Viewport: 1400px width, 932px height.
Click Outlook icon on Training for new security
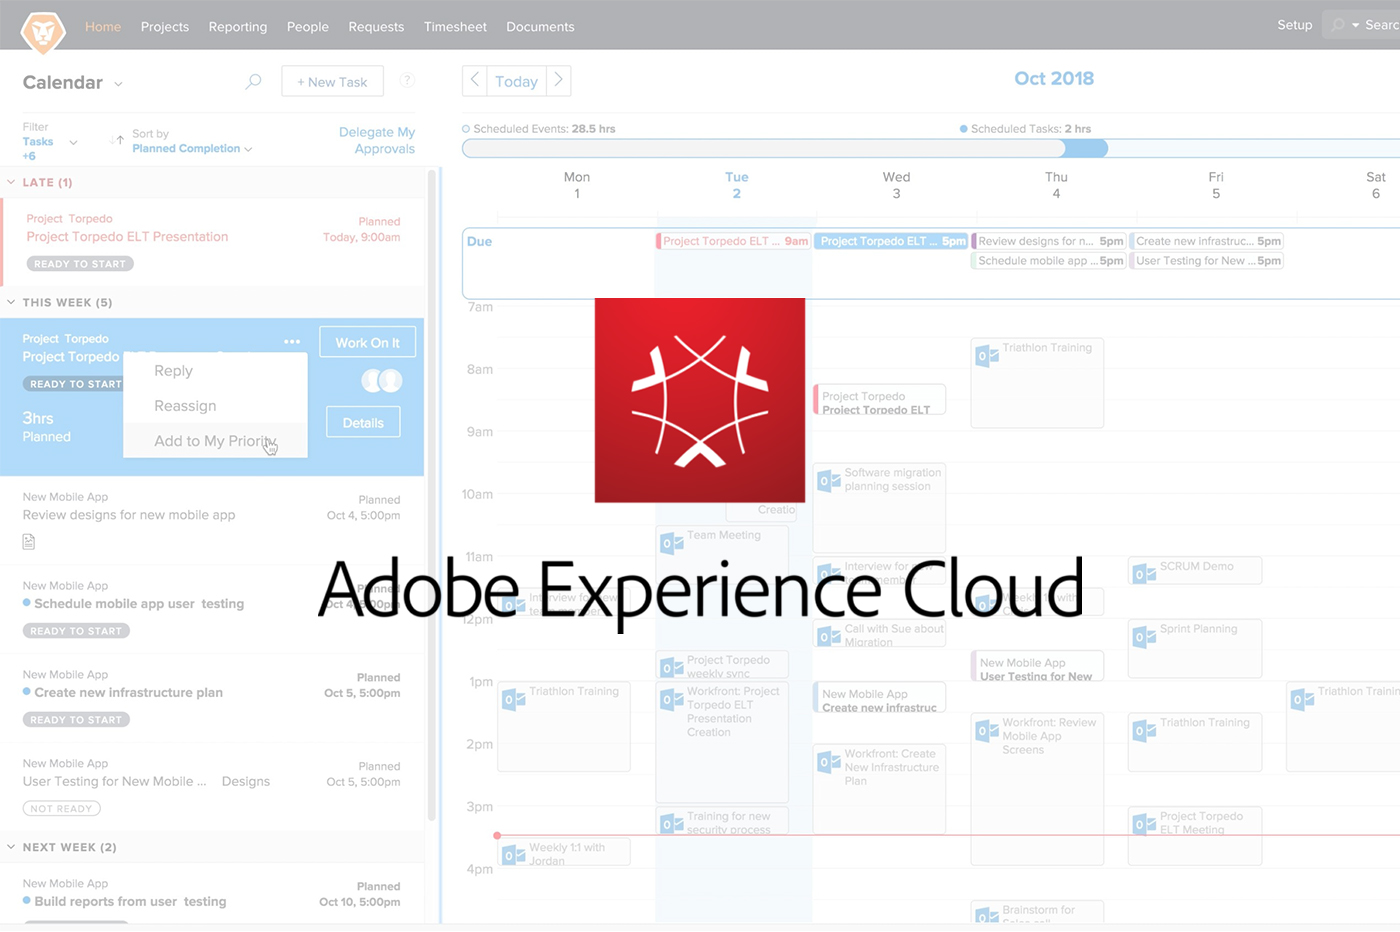click(x=671, y=824)
